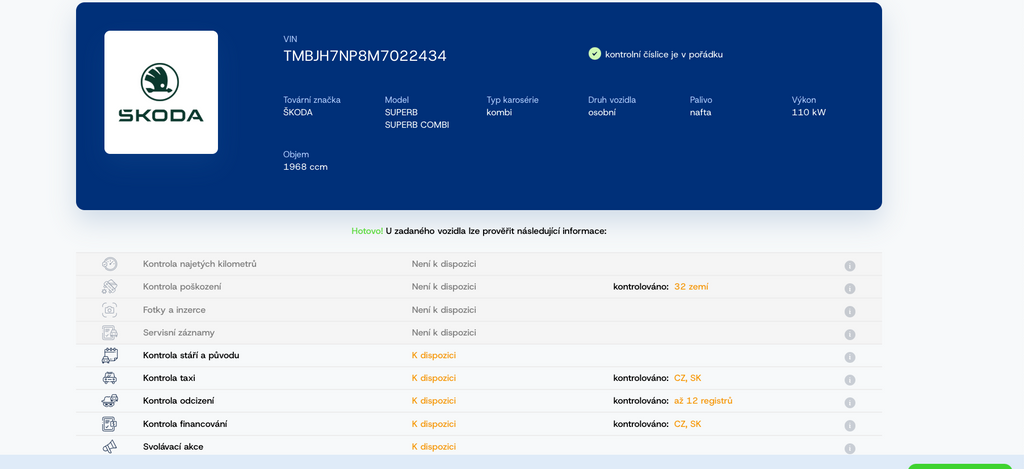Click the 'Kontrola financování' label
The width and height of the screenshot is (1024, 469).
[185, 424]
